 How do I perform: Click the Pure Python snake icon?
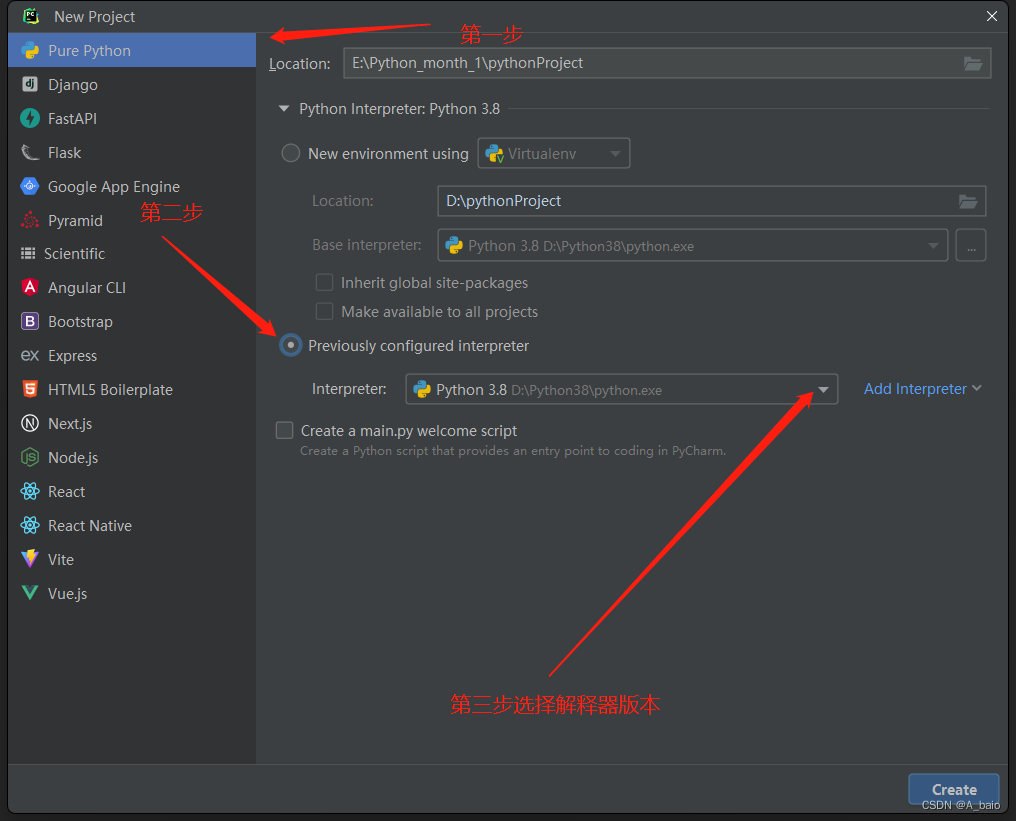(30, 51)
